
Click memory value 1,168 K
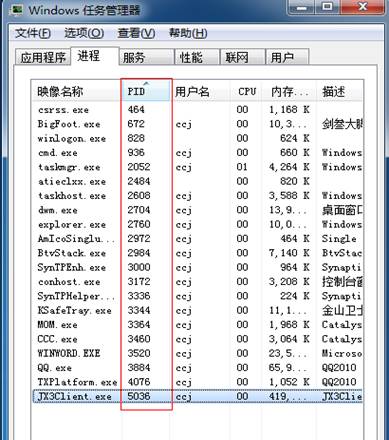tap(289, 110)
